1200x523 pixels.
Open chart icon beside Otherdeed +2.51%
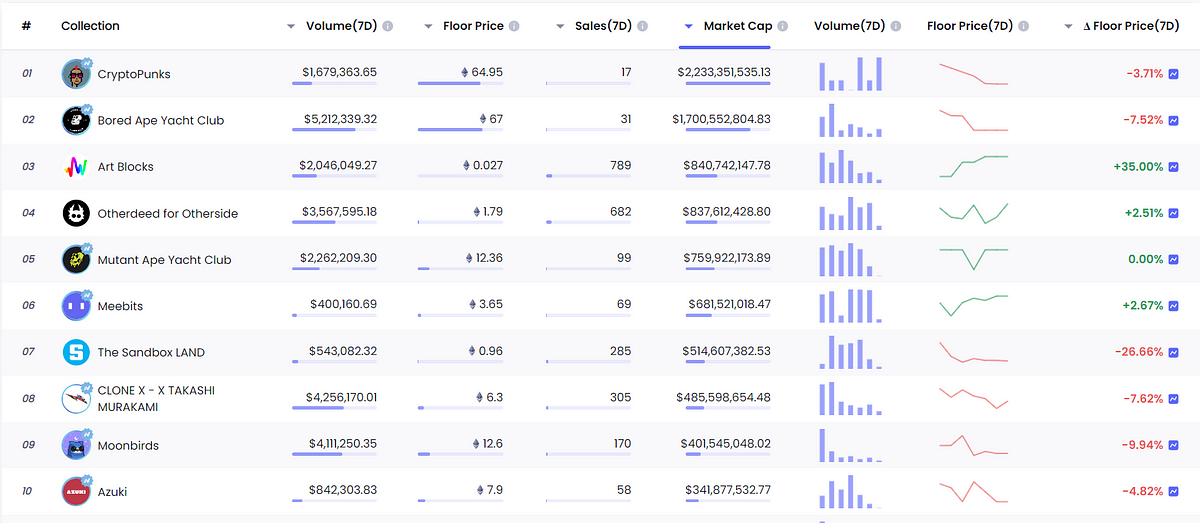1173,213
